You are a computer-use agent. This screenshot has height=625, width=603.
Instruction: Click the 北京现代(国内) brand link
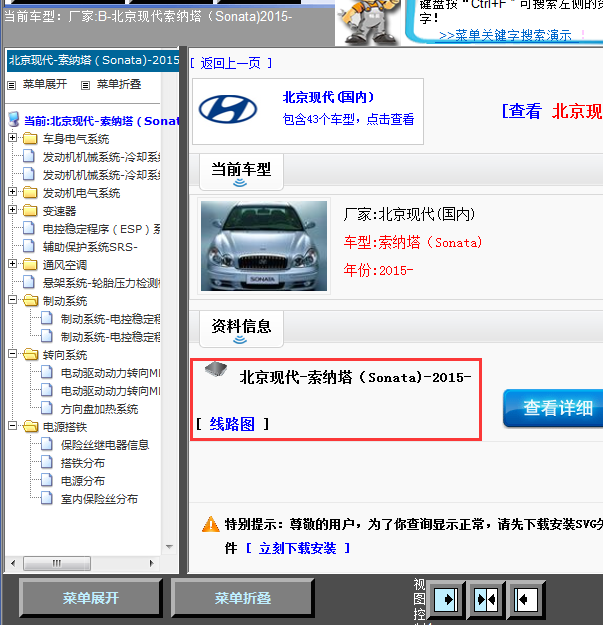(x=328, y=97)
